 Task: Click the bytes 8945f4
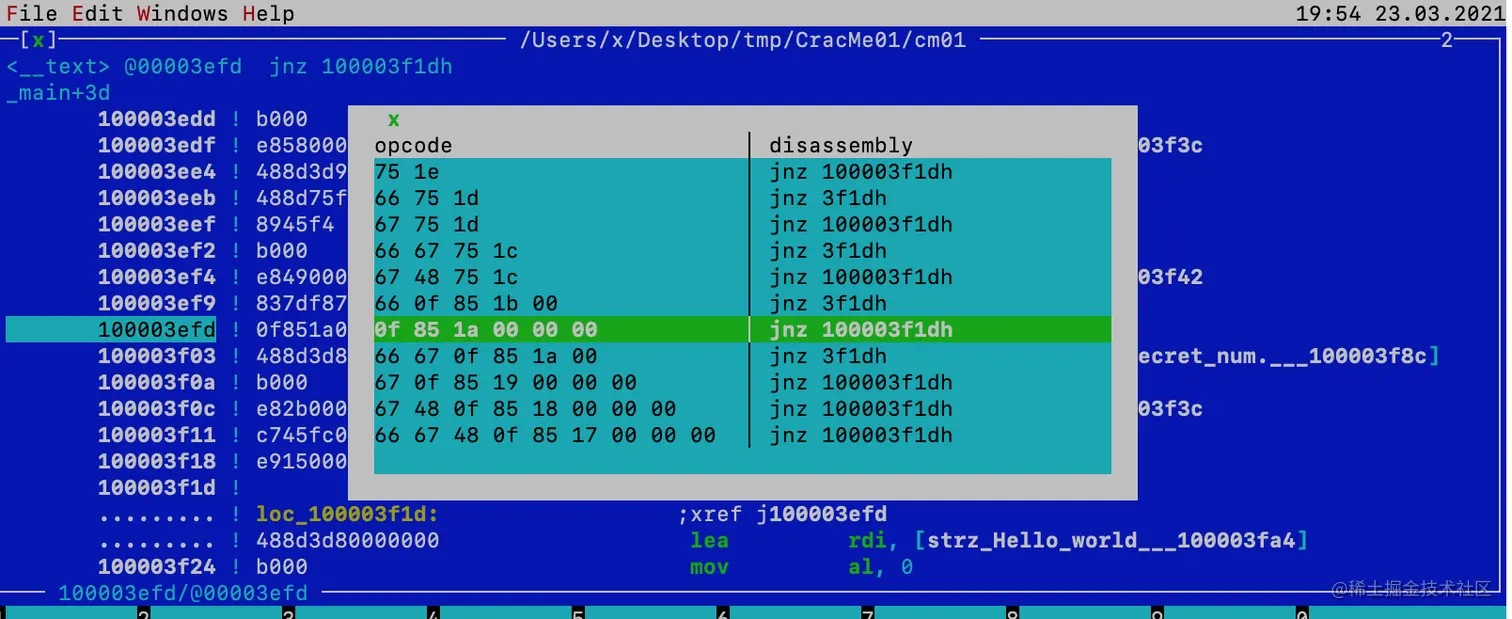pyautogui.click(x=295, y=224)
